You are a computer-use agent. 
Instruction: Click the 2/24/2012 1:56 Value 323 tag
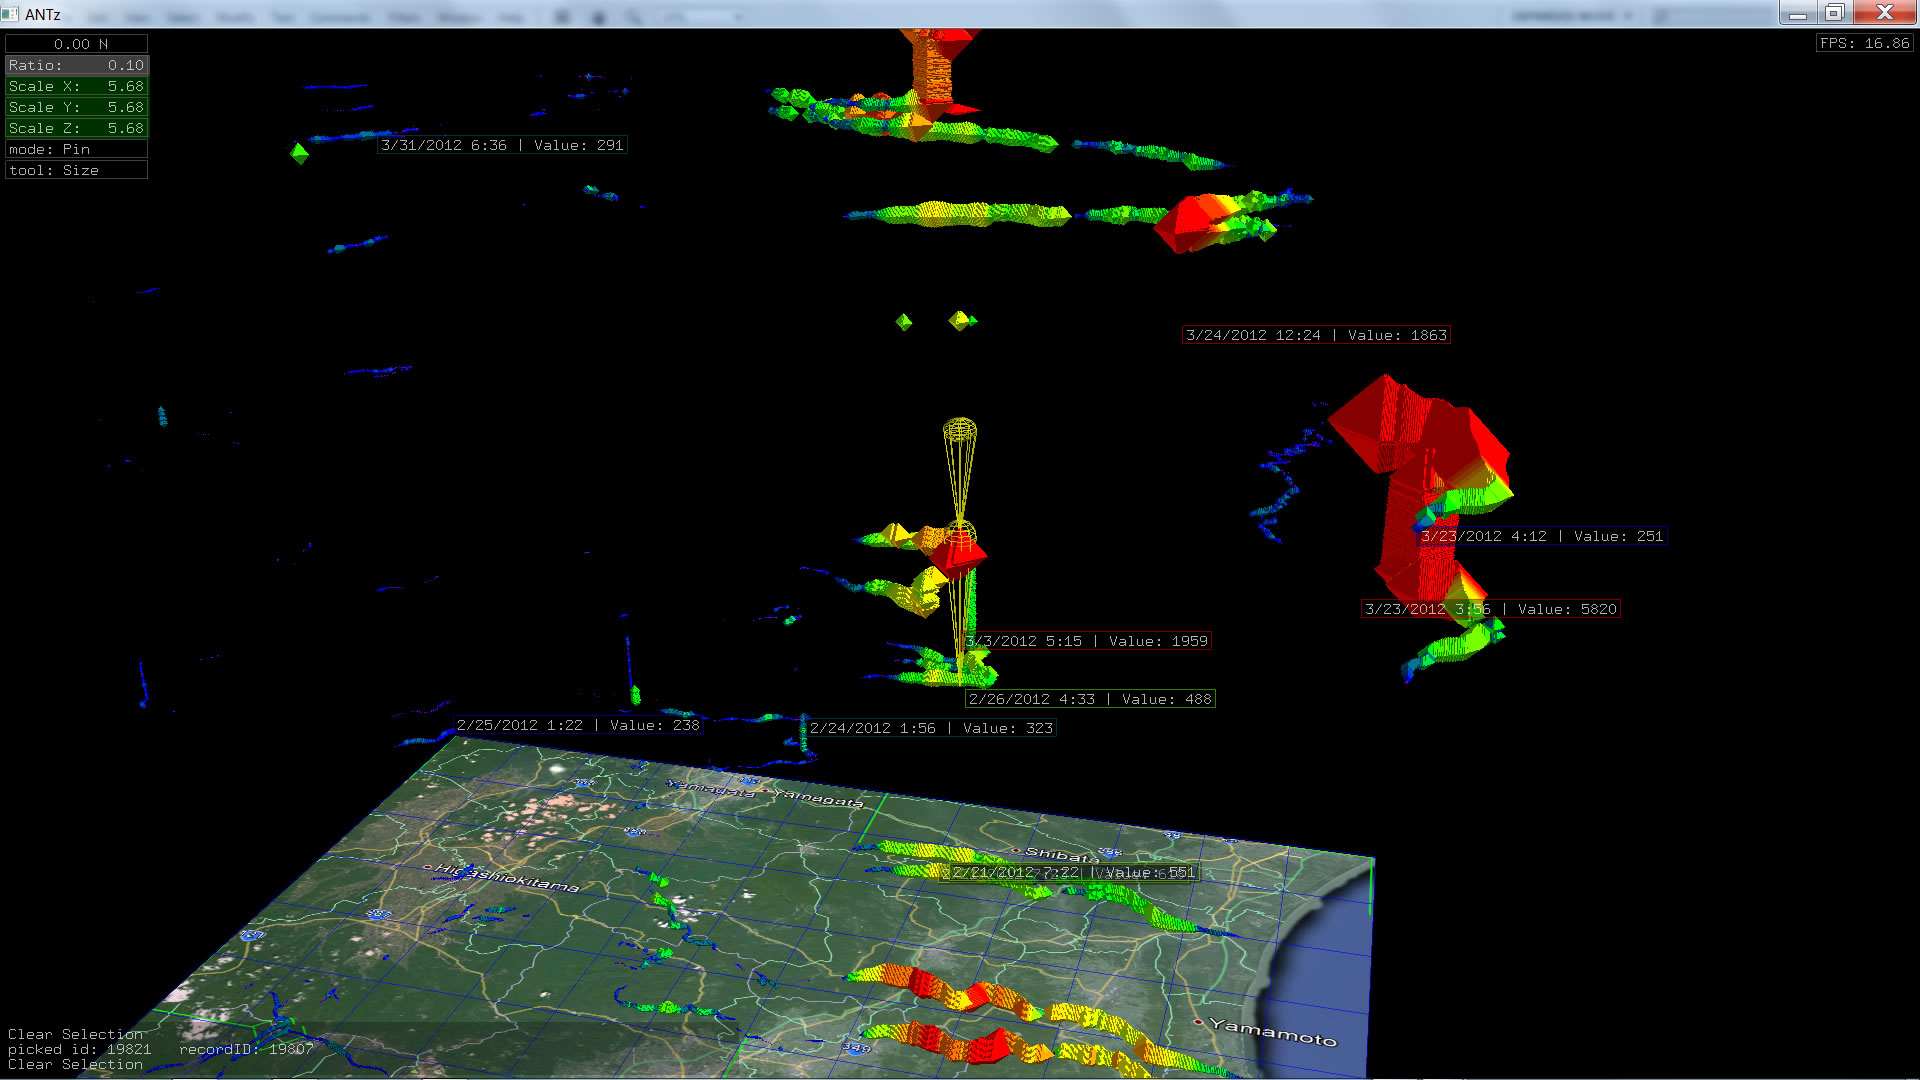[931, 728]
